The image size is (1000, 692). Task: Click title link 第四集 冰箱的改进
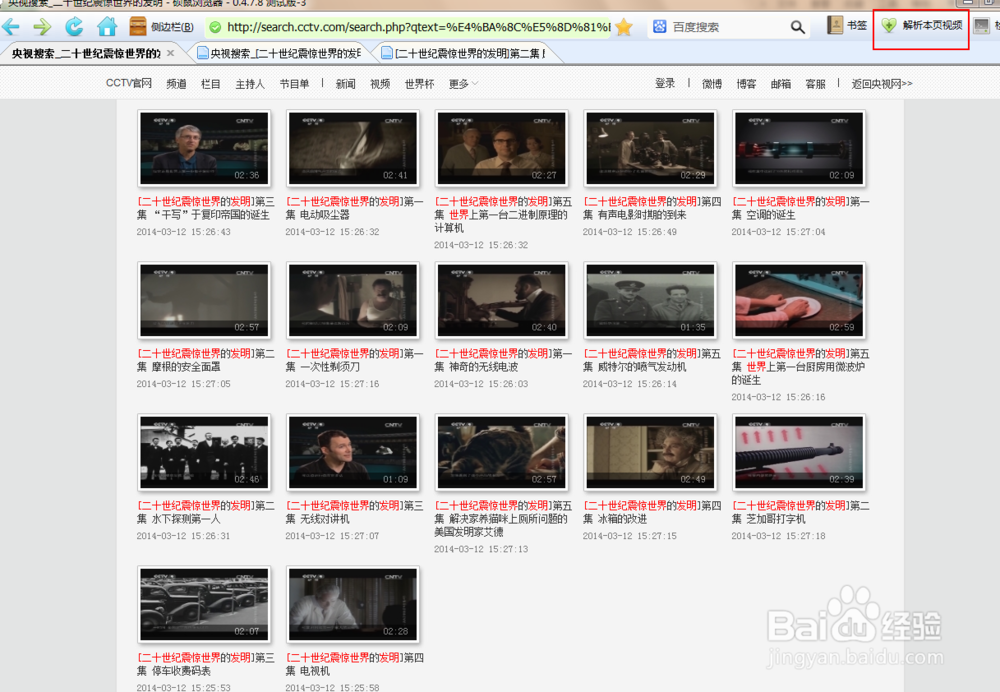coord(652,512)
